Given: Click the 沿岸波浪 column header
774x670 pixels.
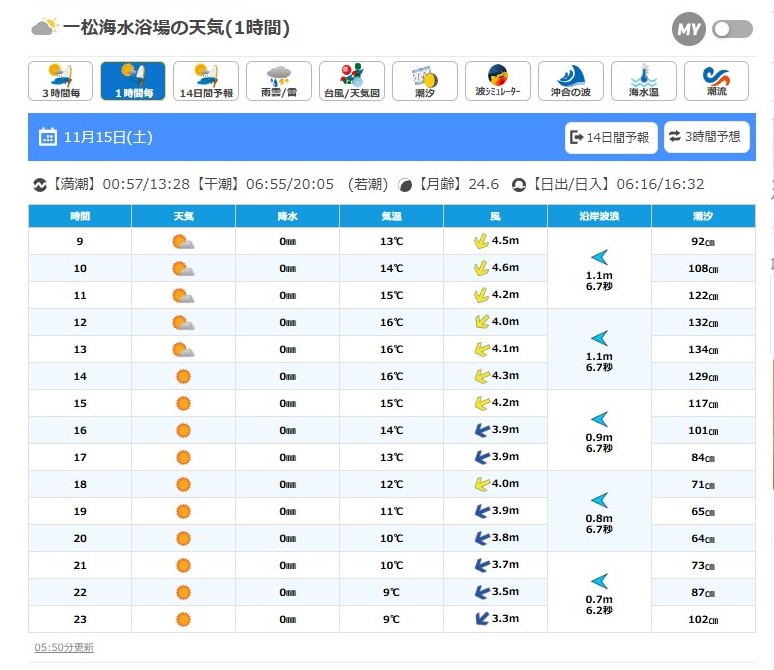Looking at the screenshot, I should coord(599,216).
